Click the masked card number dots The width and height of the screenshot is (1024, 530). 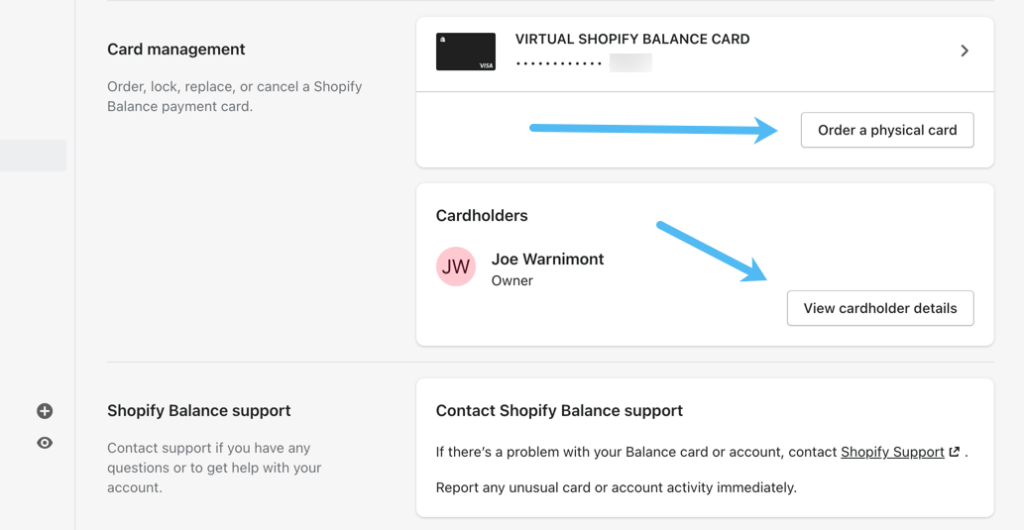click(x=559, y=64)
